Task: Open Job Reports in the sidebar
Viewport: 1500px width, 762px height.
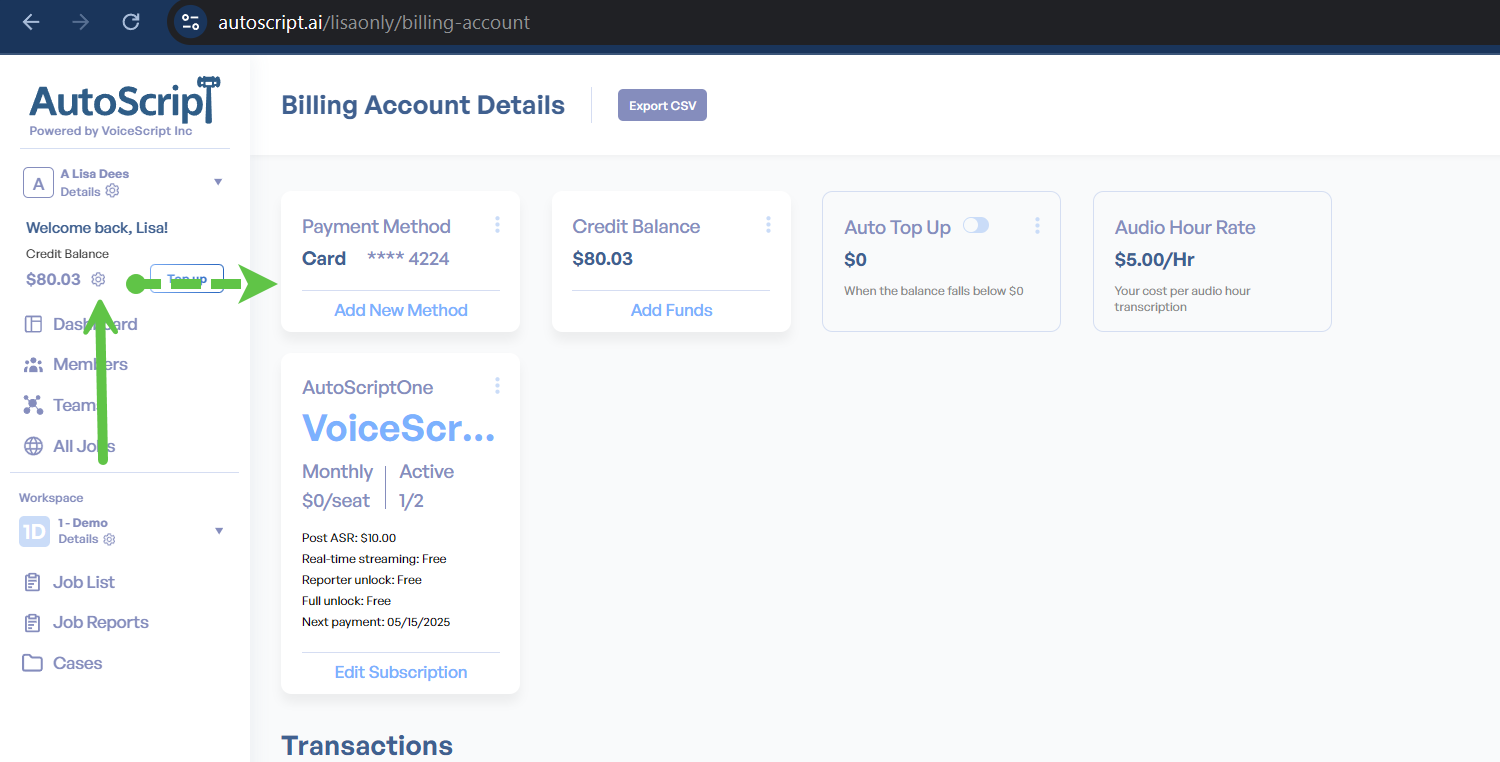Action: tap(101, 622)
